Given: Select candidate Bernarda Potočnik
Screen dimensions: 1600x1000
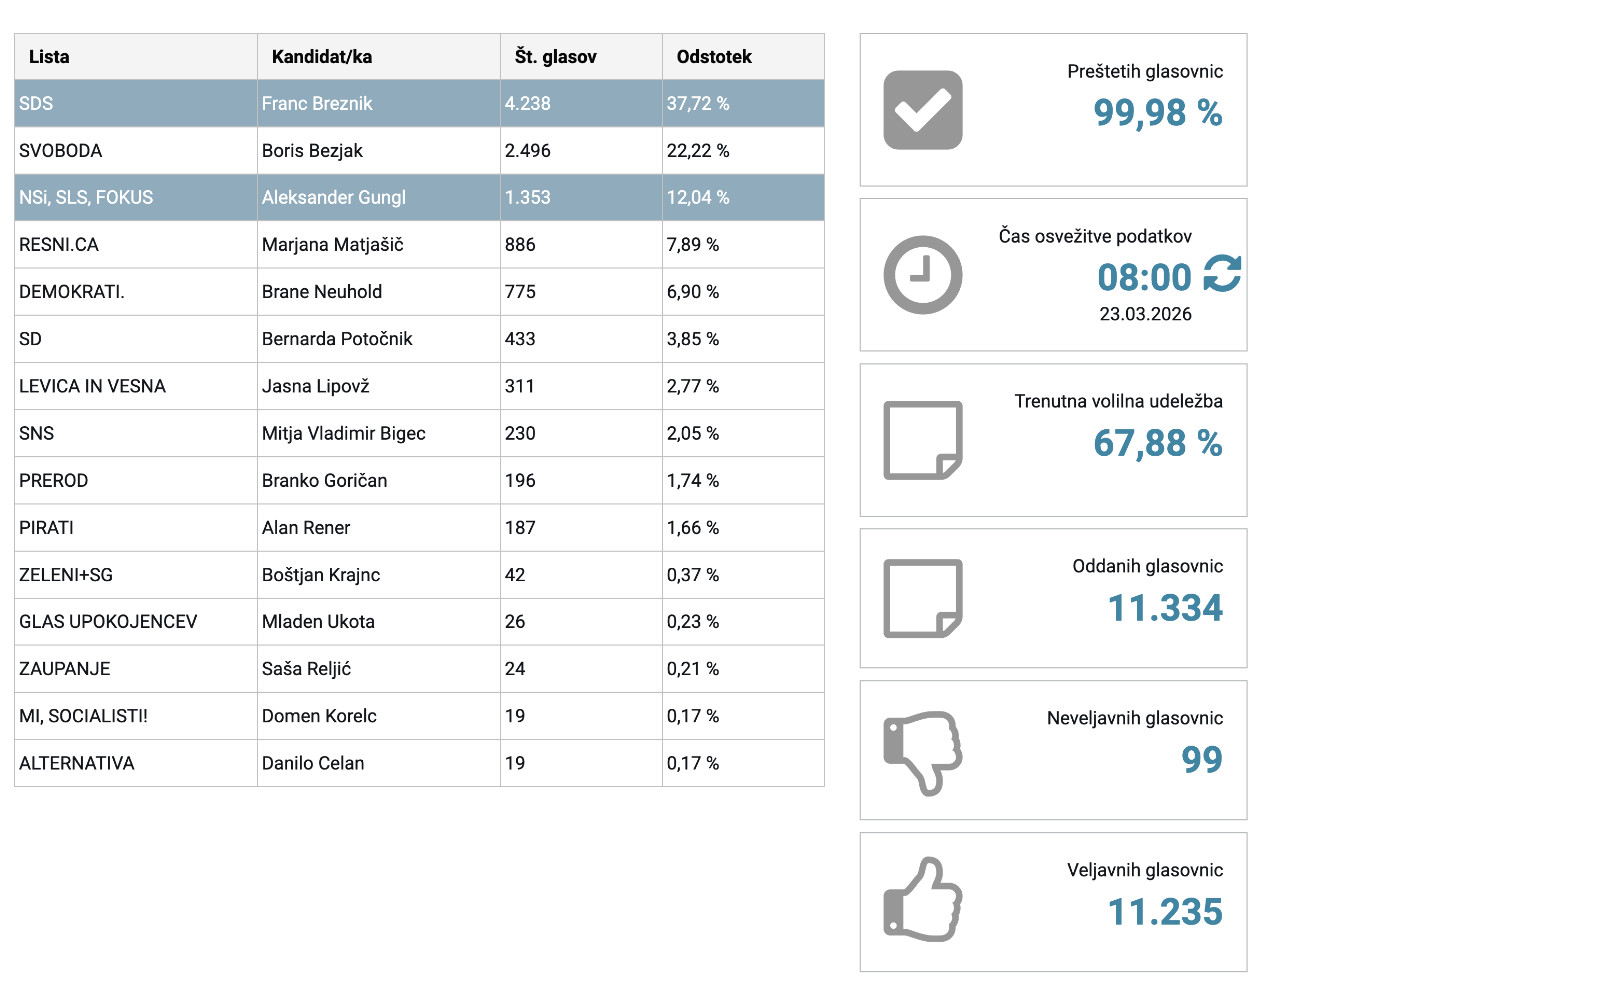Looking at the screenshot, I should pos(337,339).
